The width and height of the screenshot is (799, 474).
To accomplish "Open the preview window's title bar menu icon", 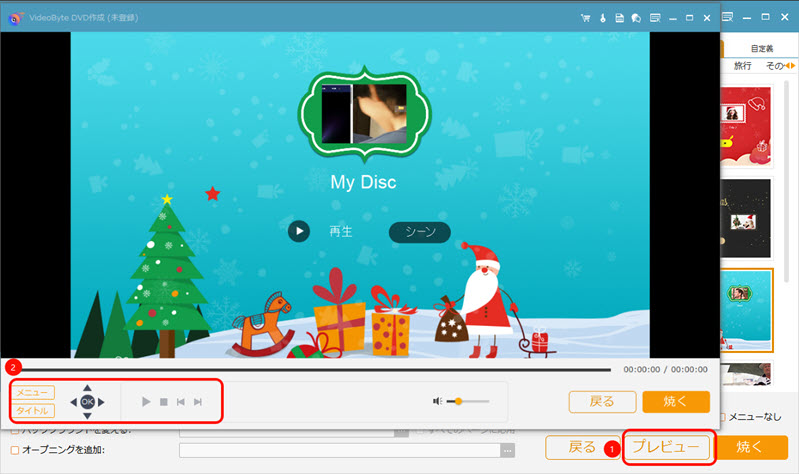I will [x=655, y=18].
